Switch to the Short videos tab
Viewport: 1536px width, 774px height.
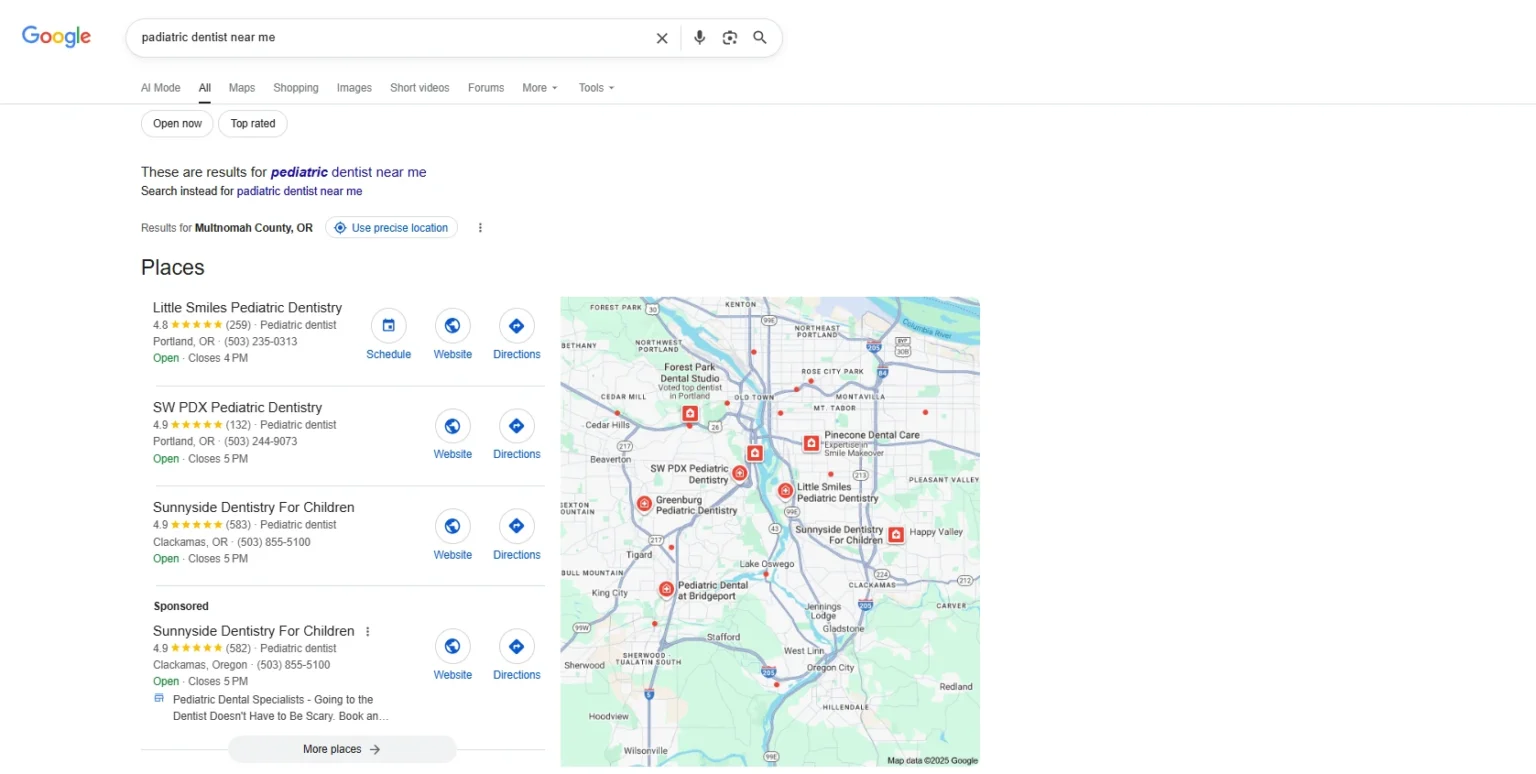[x=419, y=88]
